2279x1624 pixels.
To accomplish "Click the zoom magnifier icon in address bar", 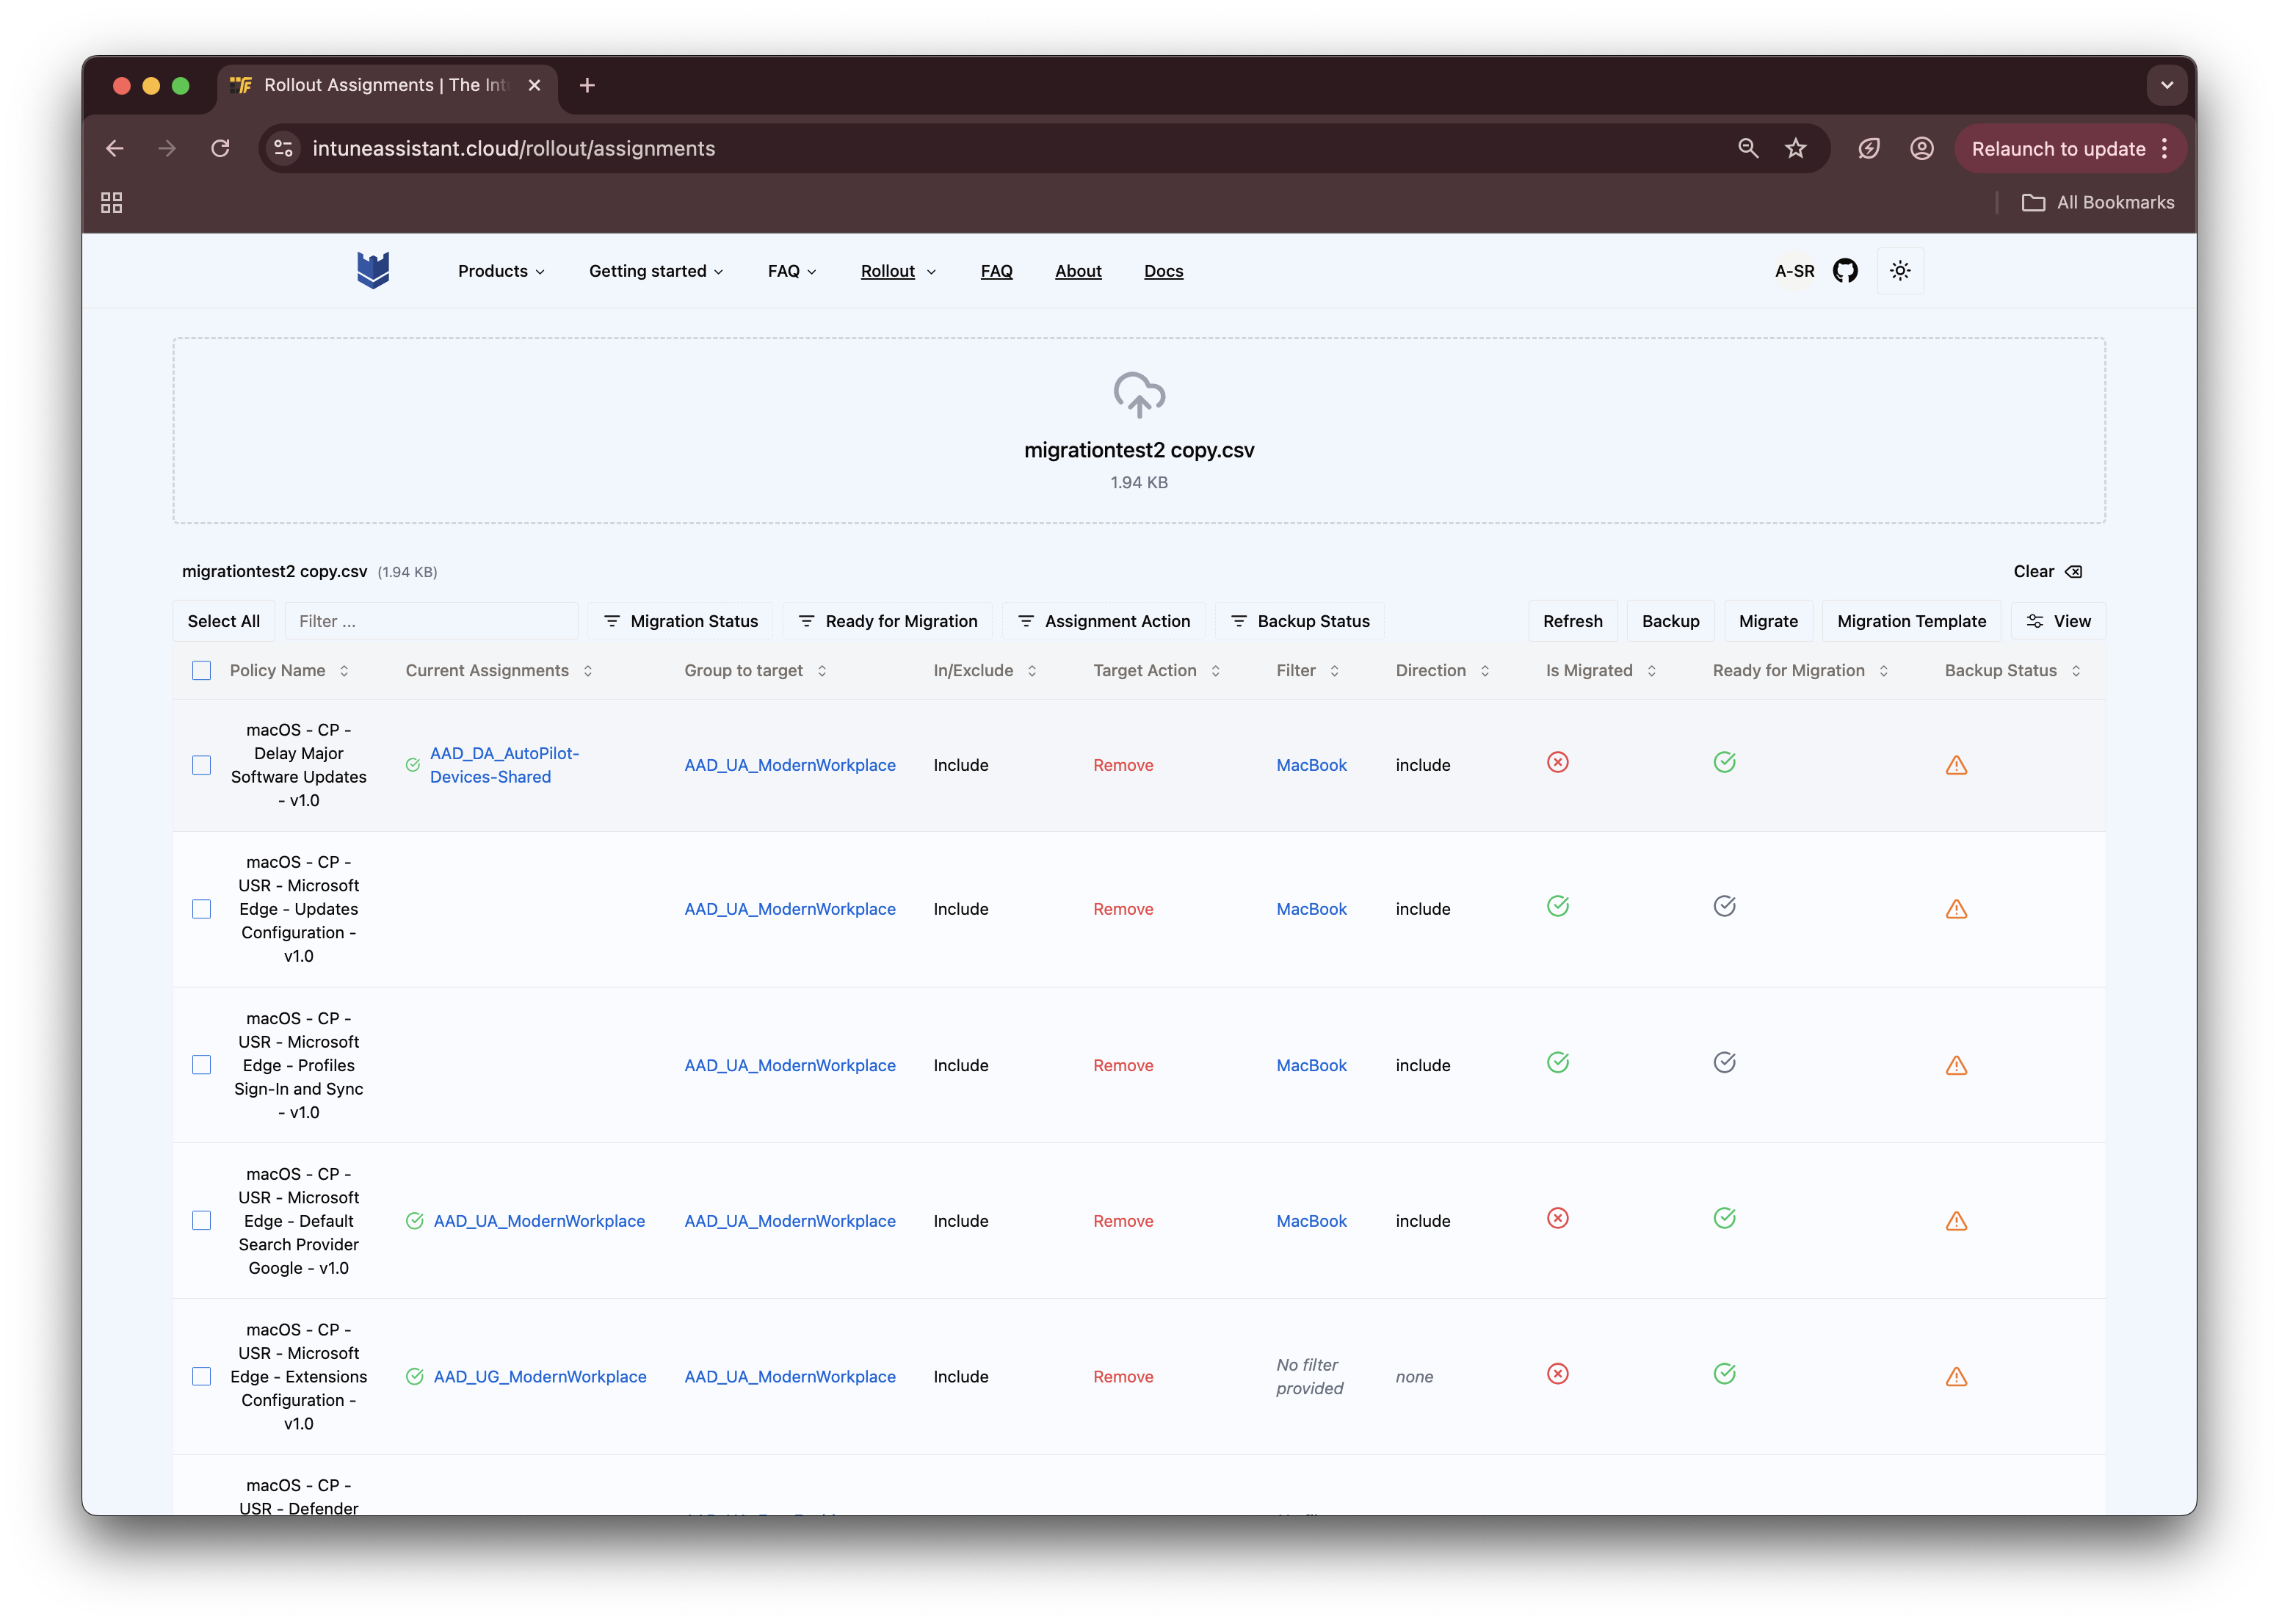I will point(1748,148).
